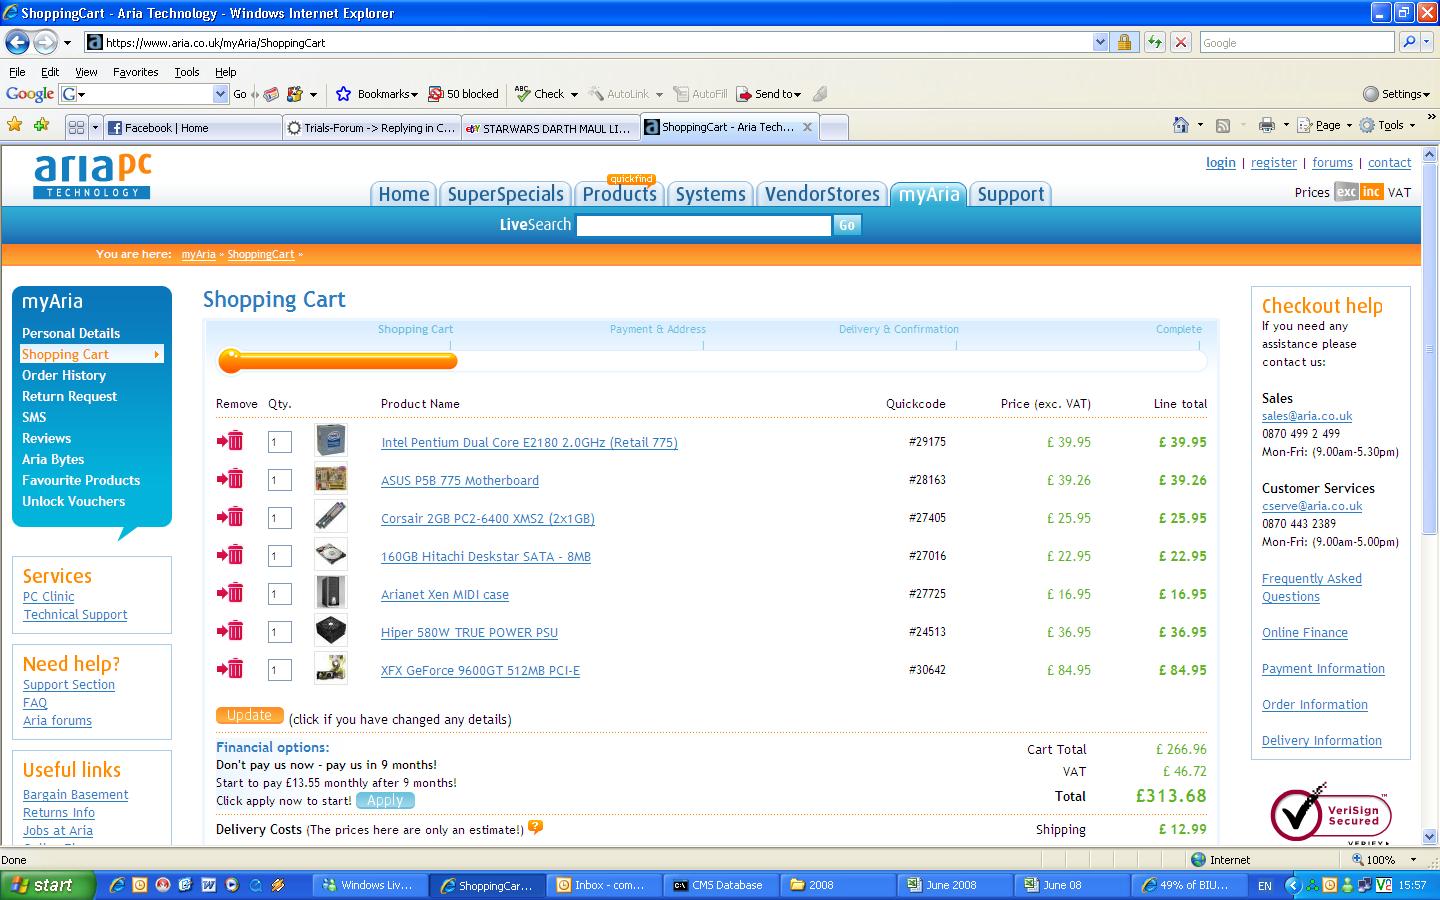
Task: Click the delivery costs help icon
Action: pyautogui.click(x=535, y=827)
